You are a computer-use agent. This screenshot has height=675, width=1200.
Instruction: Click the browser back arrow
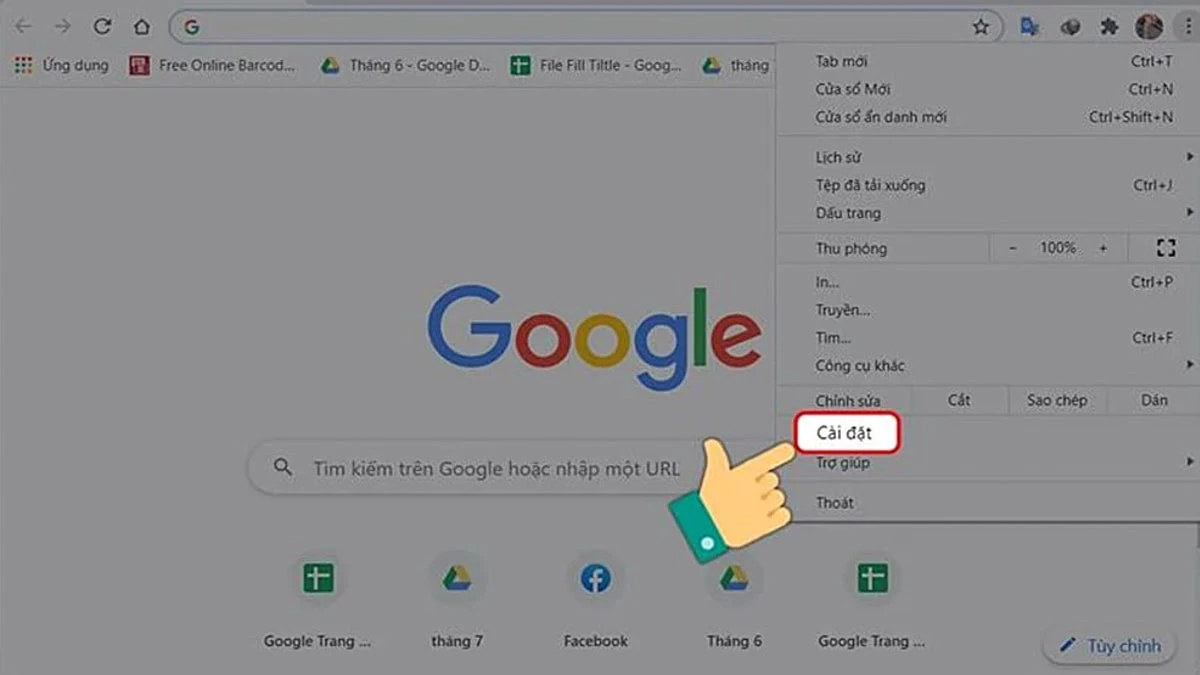(x=23, y=27)
